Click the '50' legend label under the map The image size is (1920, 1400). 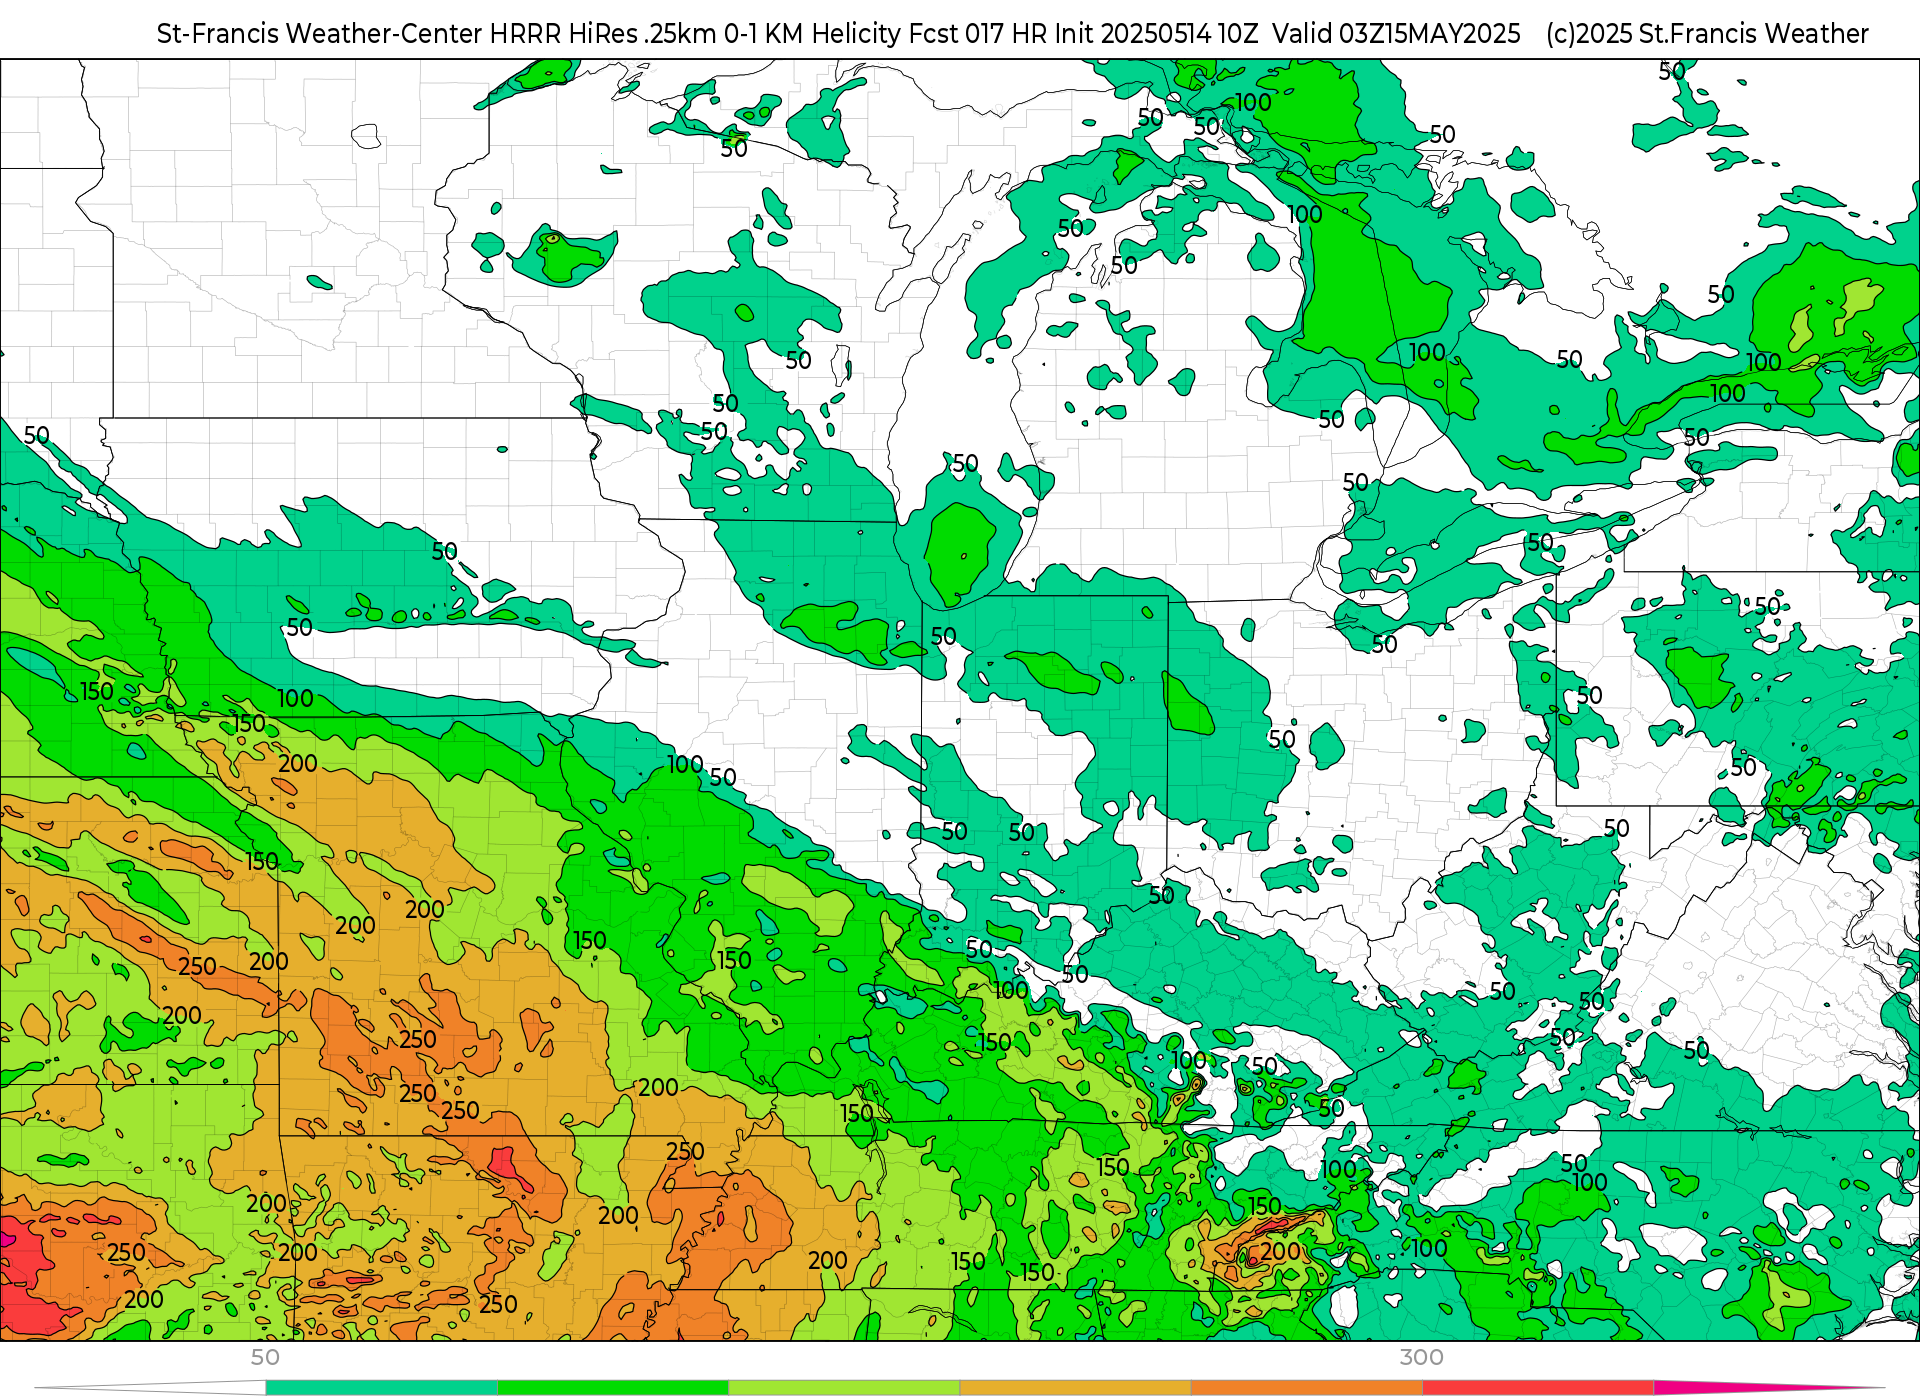click(265, 1357)
